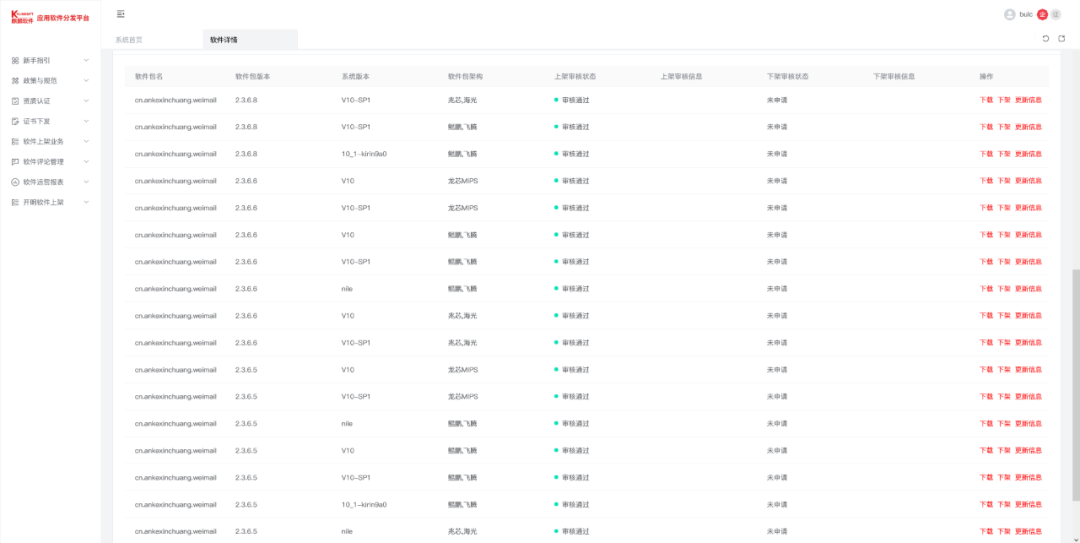This screenshot has width=1080, height=543.
Task: Switch to the 系统首页 tab
Action: 129,40
